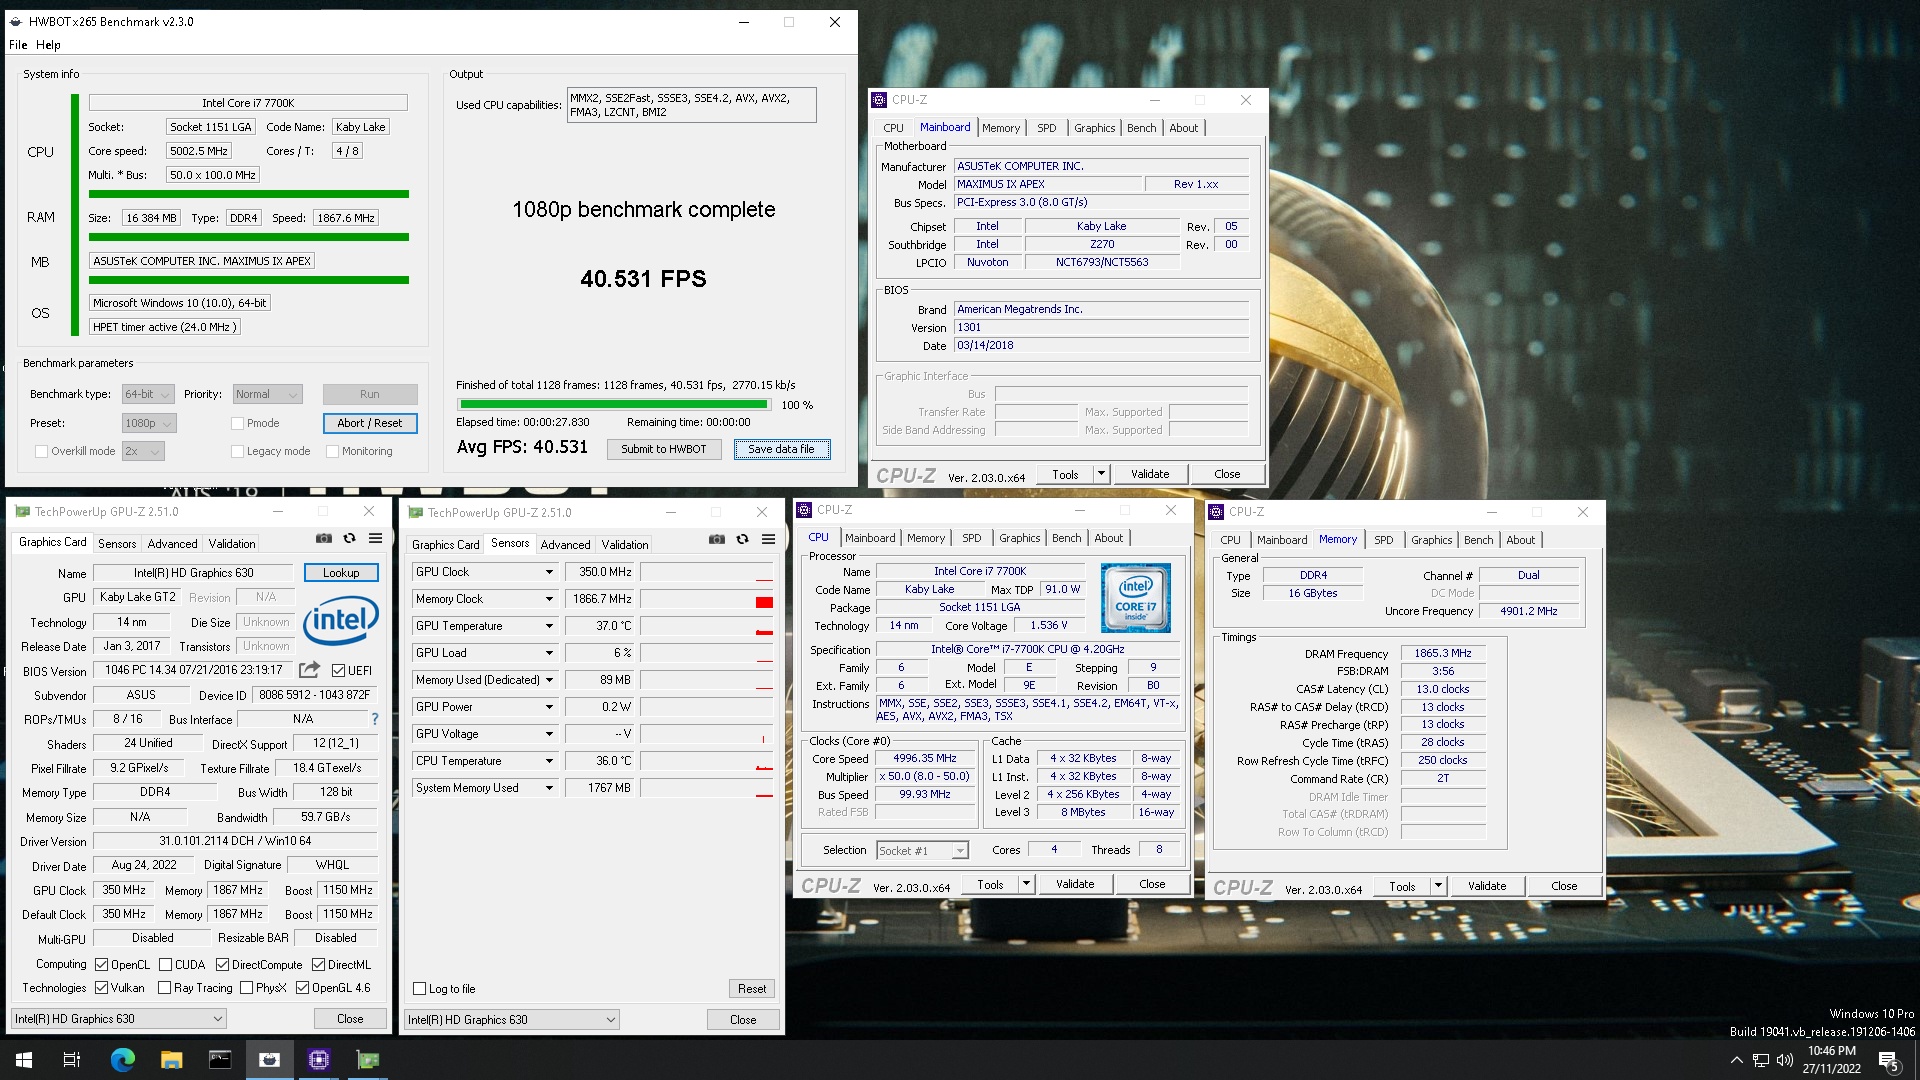Open the File menu in HWBOT x265
The image size is (1920, 1080).
point(18,45)
